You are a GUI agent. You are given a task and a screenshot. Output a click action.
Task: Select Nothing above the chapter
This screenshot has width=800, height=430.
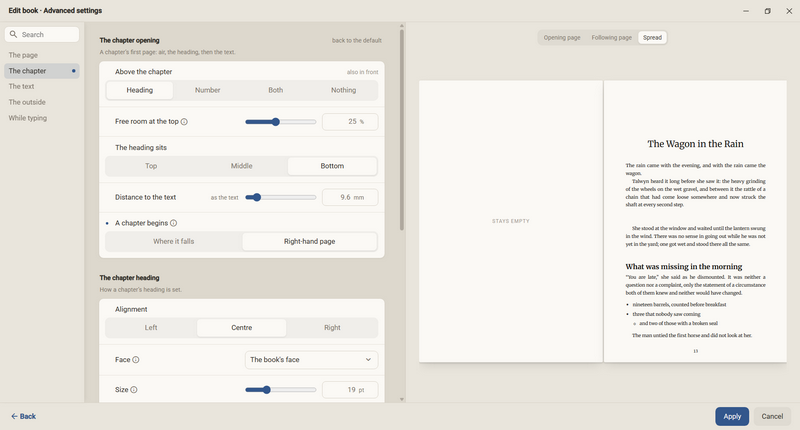[343, 90]
